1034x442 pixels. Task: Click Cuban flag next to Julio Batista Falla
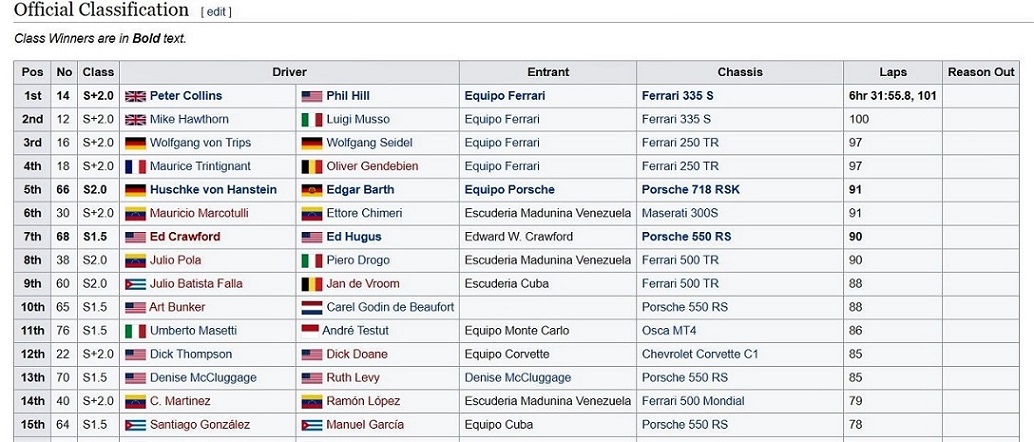135,284
